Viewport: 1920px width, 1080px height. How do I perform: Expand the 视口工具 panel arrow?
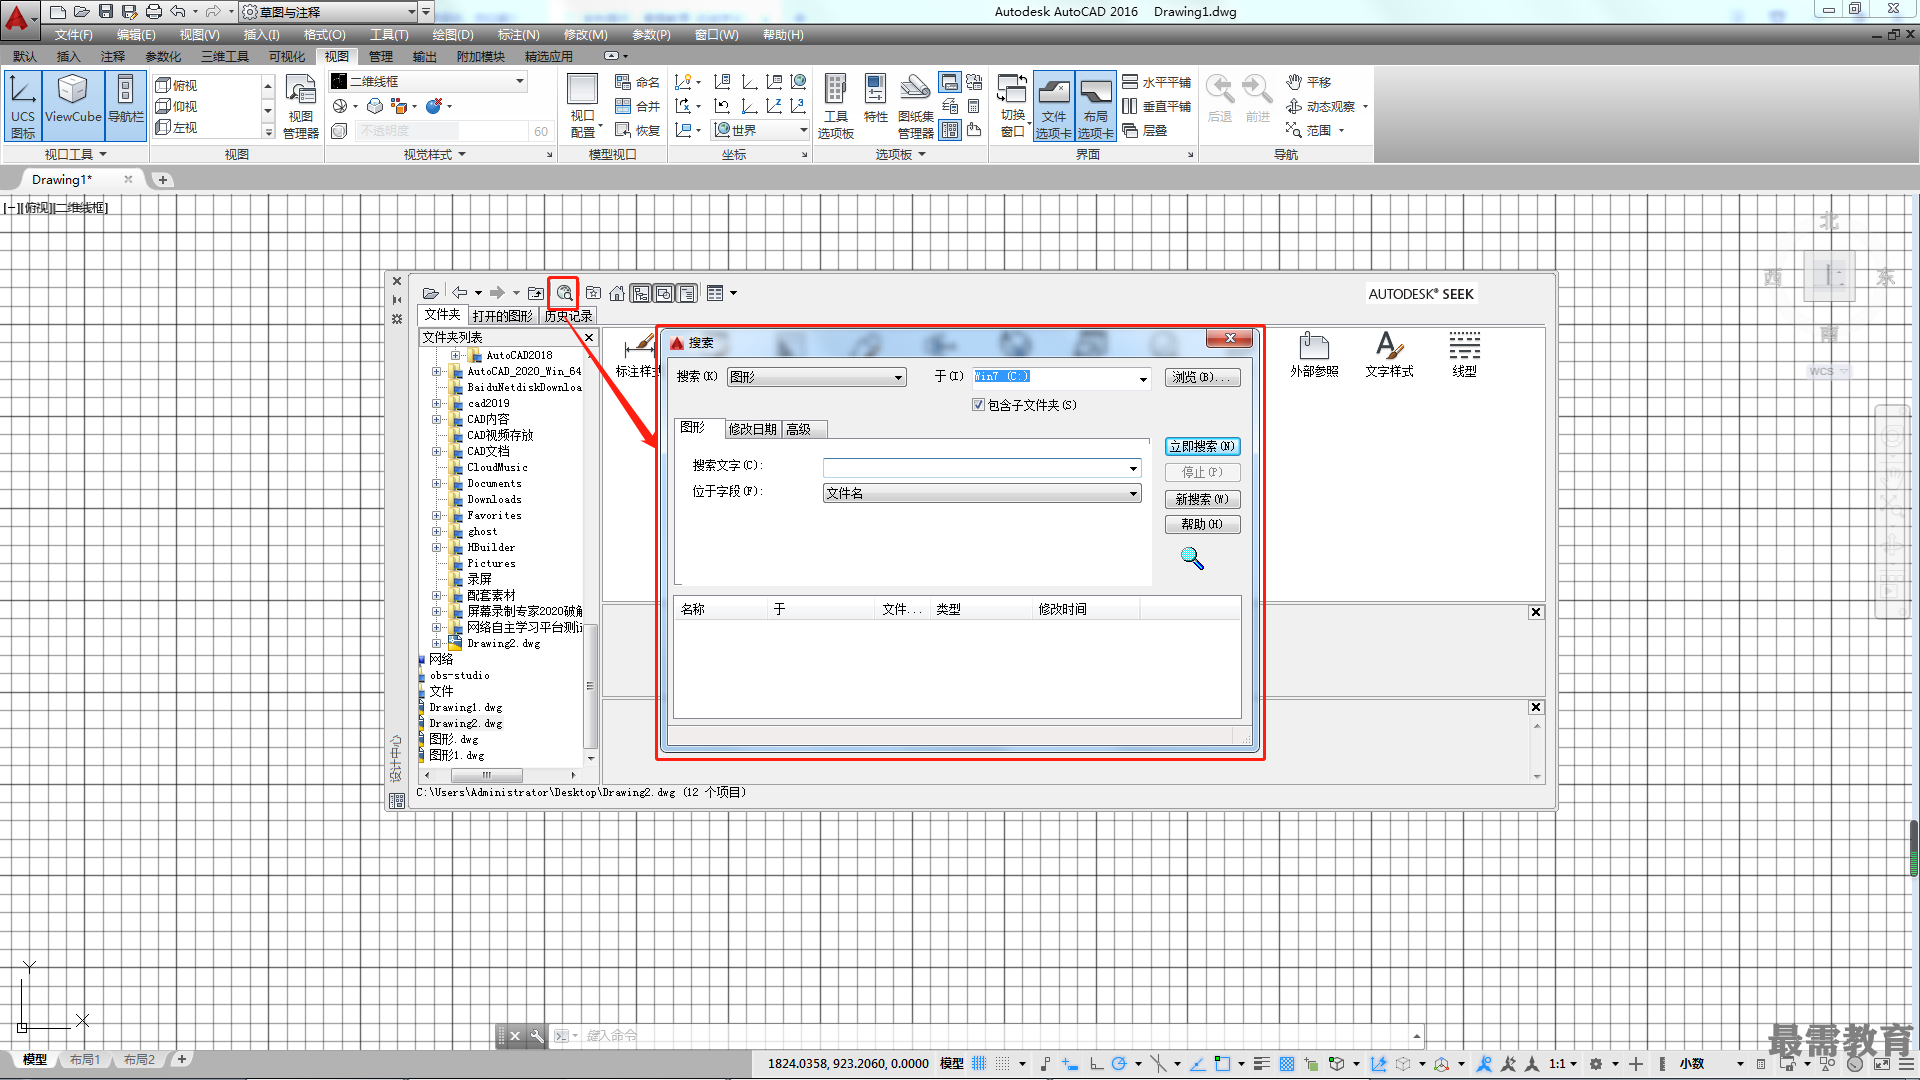click(x=103, y=154)
